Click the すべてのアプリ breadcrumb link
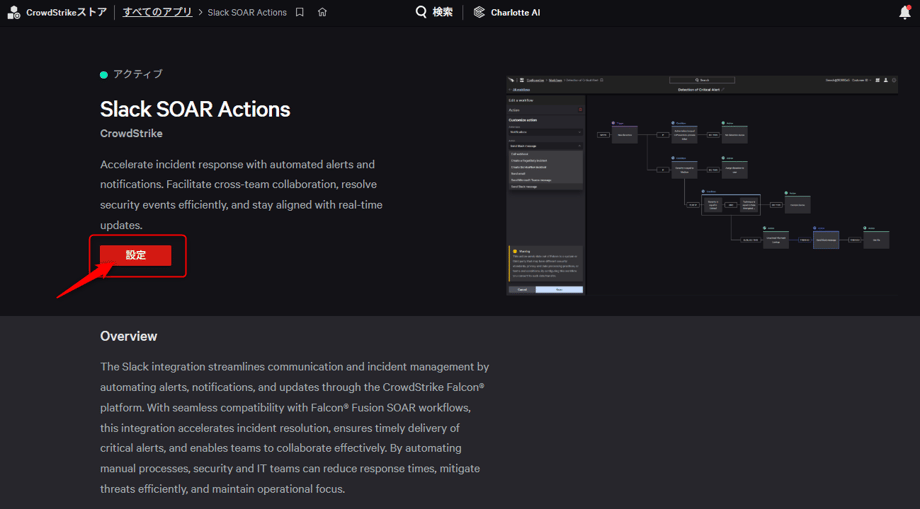 pyautogui.click(x=157, y=12)
